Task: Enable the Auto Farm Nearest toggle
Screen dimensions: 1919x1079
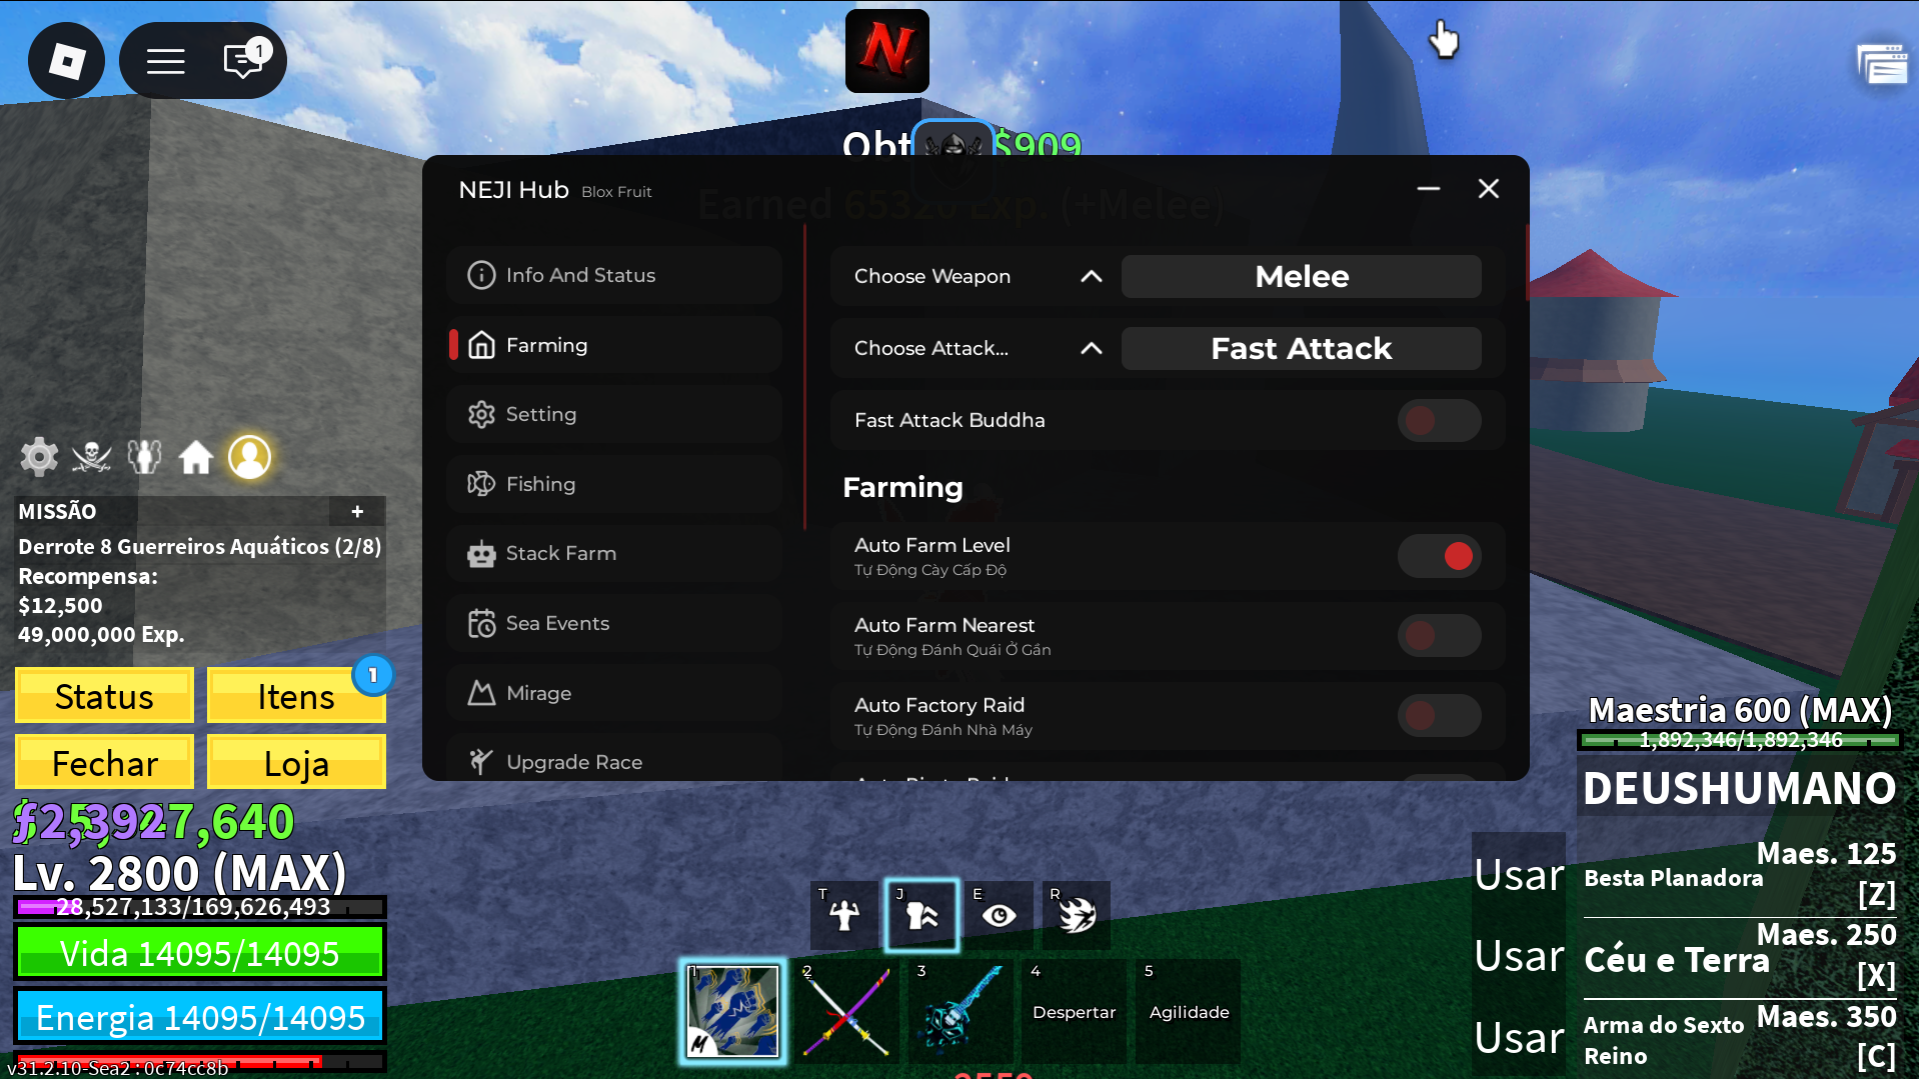Action: (1438, 636)
